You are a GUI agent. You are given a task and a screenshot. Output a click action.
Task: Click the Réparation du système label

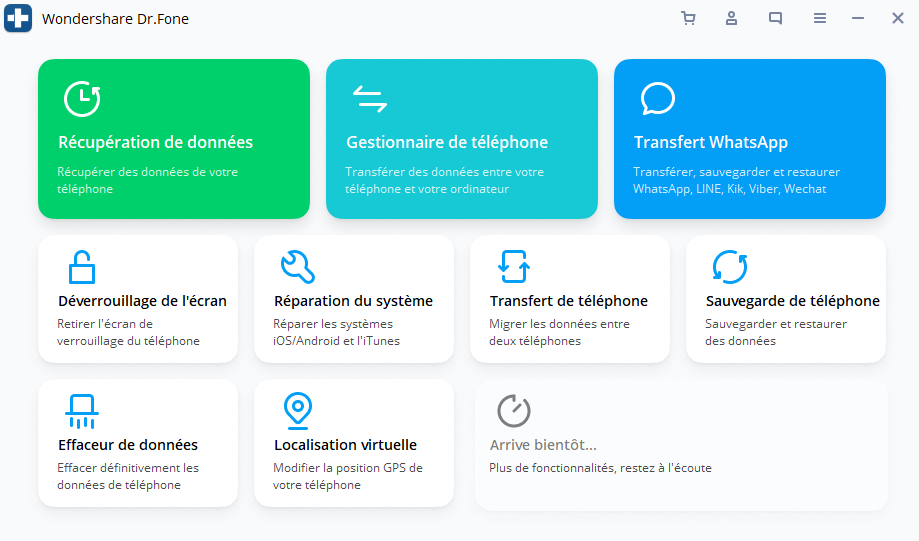pyautogui.click(x=353, y=301)
